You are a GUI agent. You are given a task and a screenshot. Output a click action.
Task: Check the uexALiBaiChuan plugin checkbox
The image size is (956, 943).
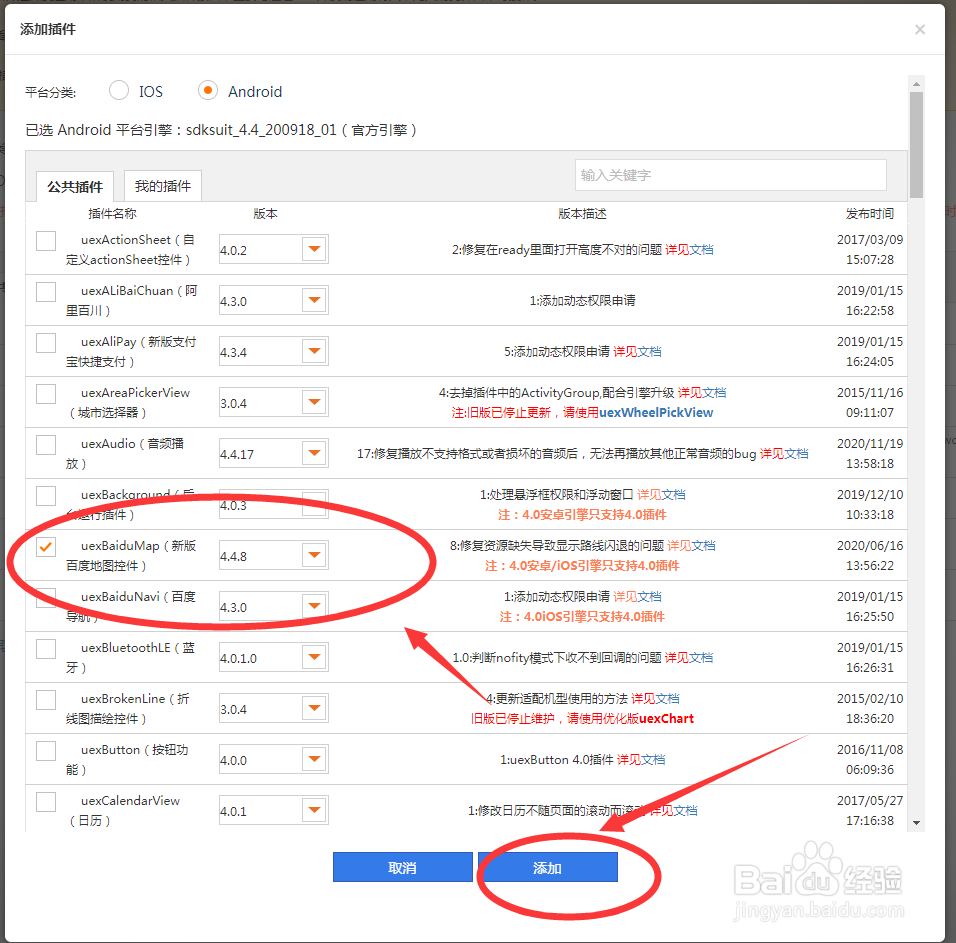[x=46, y=292]
